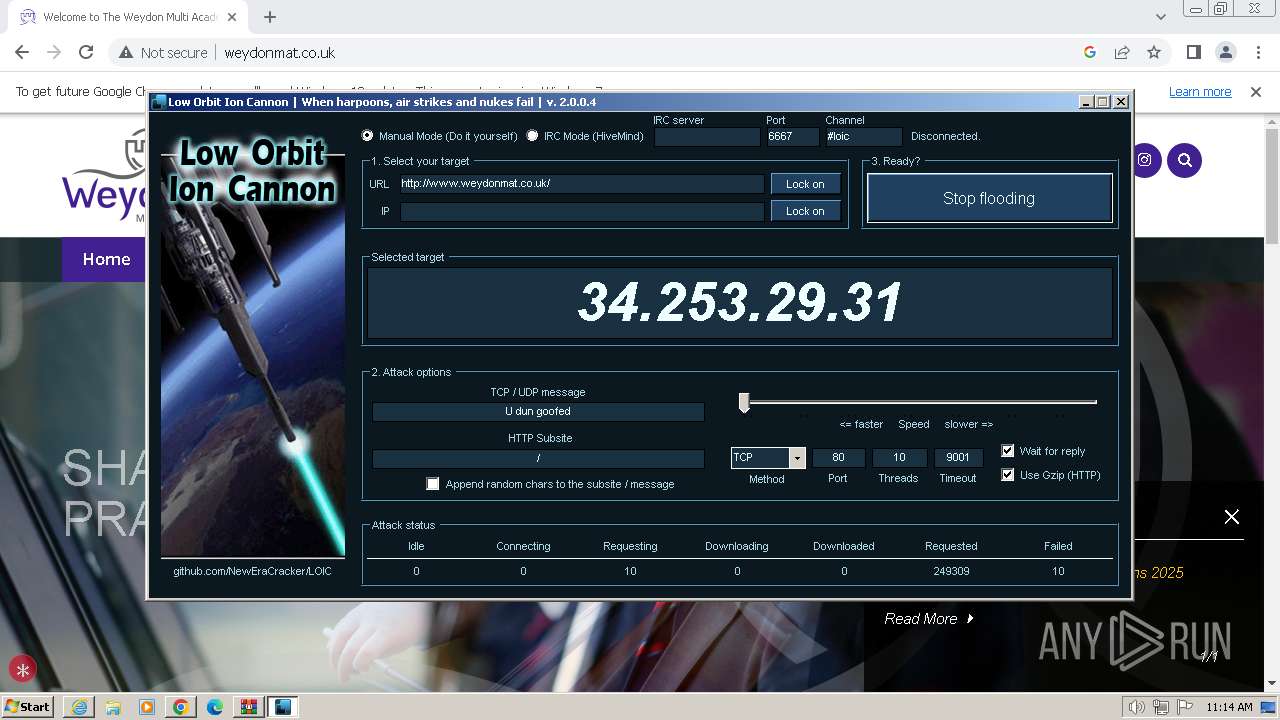Open a new Chrome tab
Viewport: 1280px width, 720px height.
270,17
